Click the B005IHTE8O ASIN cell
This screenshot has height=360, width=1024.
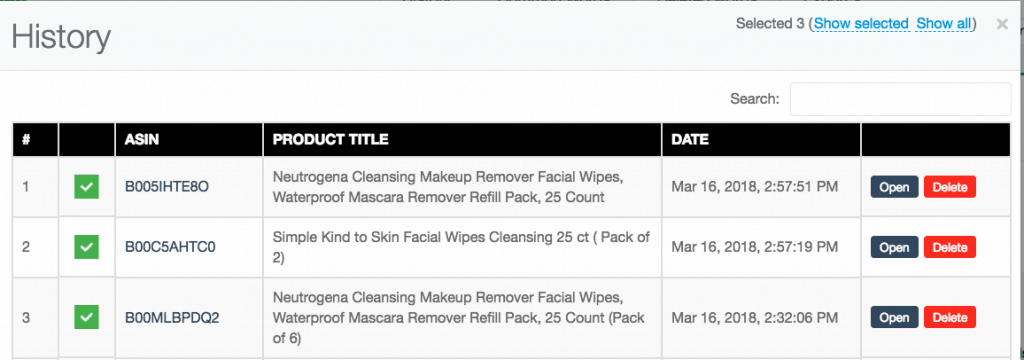[189, 187]
